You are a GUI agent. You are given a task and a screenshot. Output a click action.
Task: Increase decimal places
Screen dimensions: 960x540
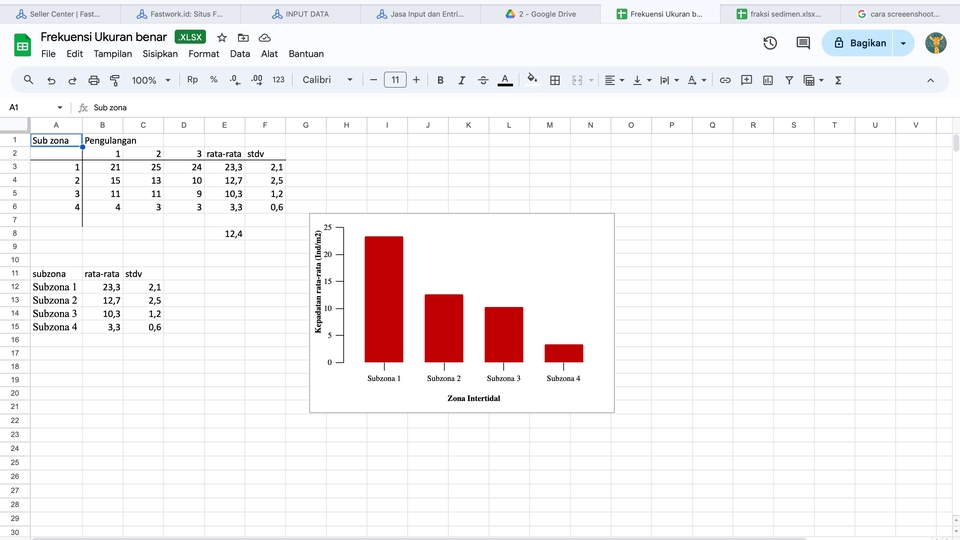pos(257,80)
